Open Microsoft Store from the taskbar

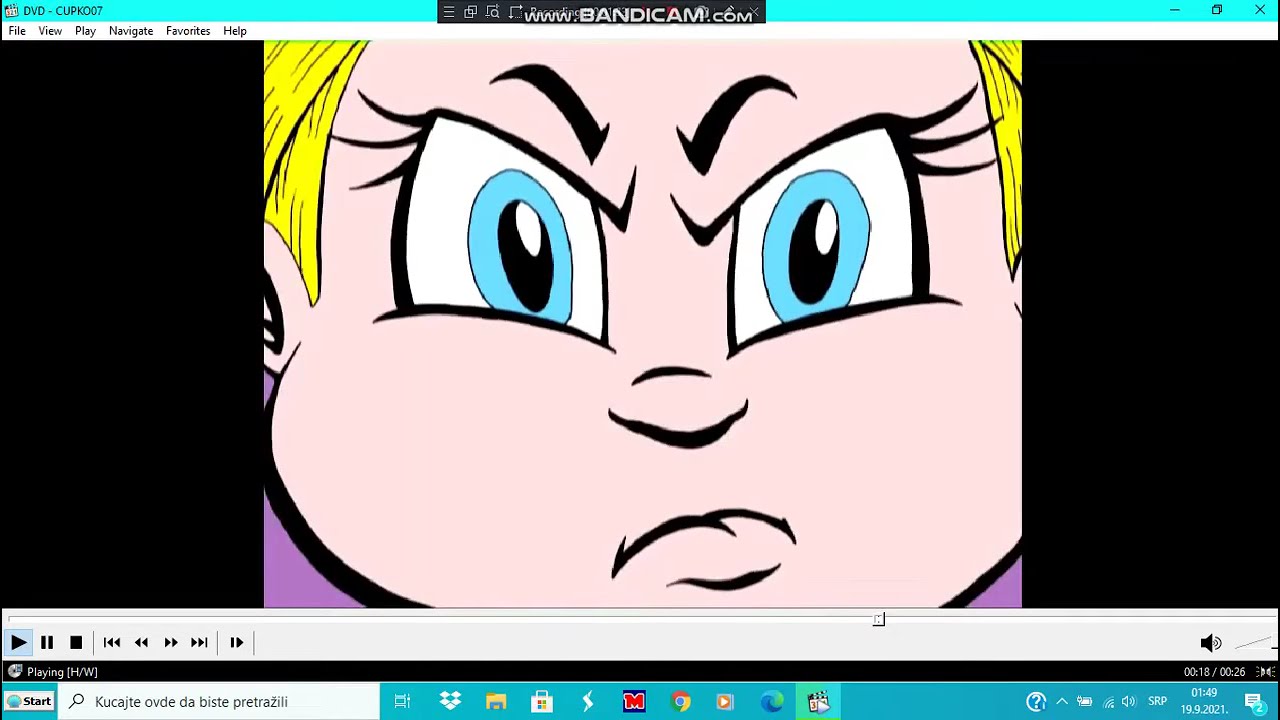point(542,702)
